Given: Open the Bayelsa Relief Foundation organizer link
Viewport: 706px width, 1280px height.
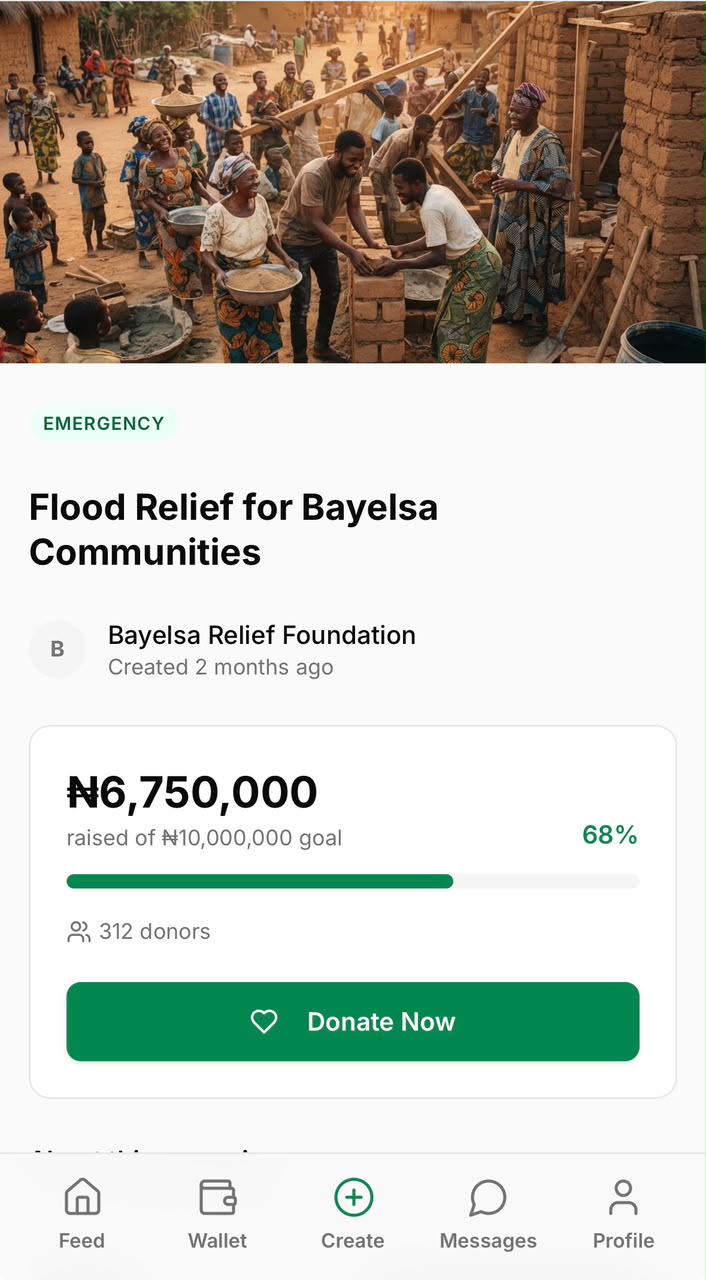Looking at the screenshot, I should click(x=262, y=635).
